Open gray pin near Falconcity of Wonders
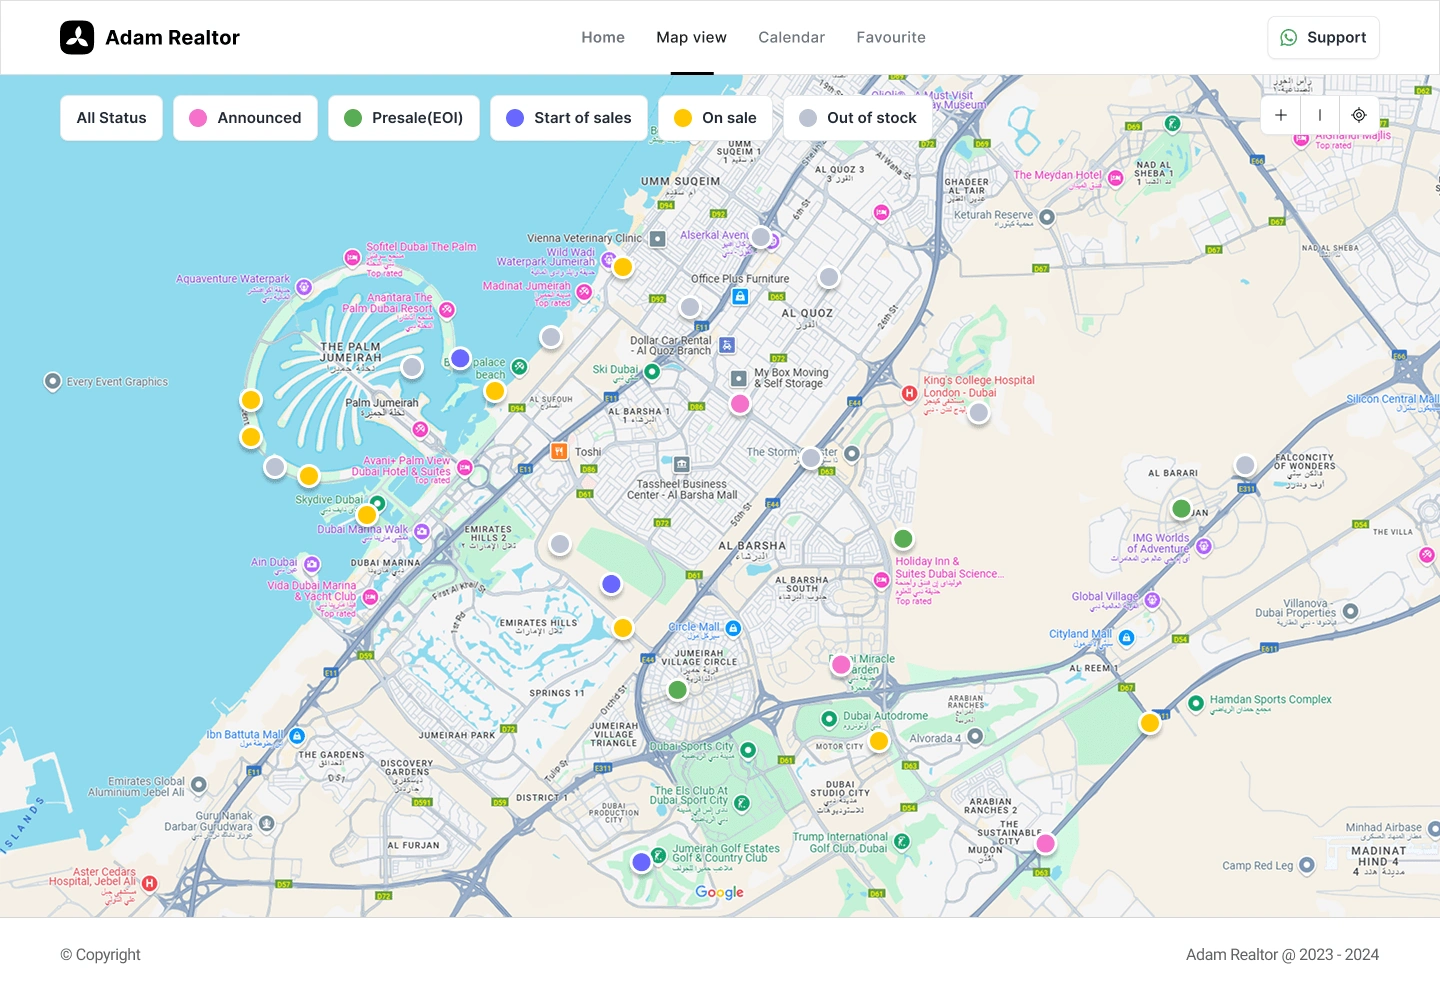1440x993 pixels. pyautogui.click(x=1245, y=465)
